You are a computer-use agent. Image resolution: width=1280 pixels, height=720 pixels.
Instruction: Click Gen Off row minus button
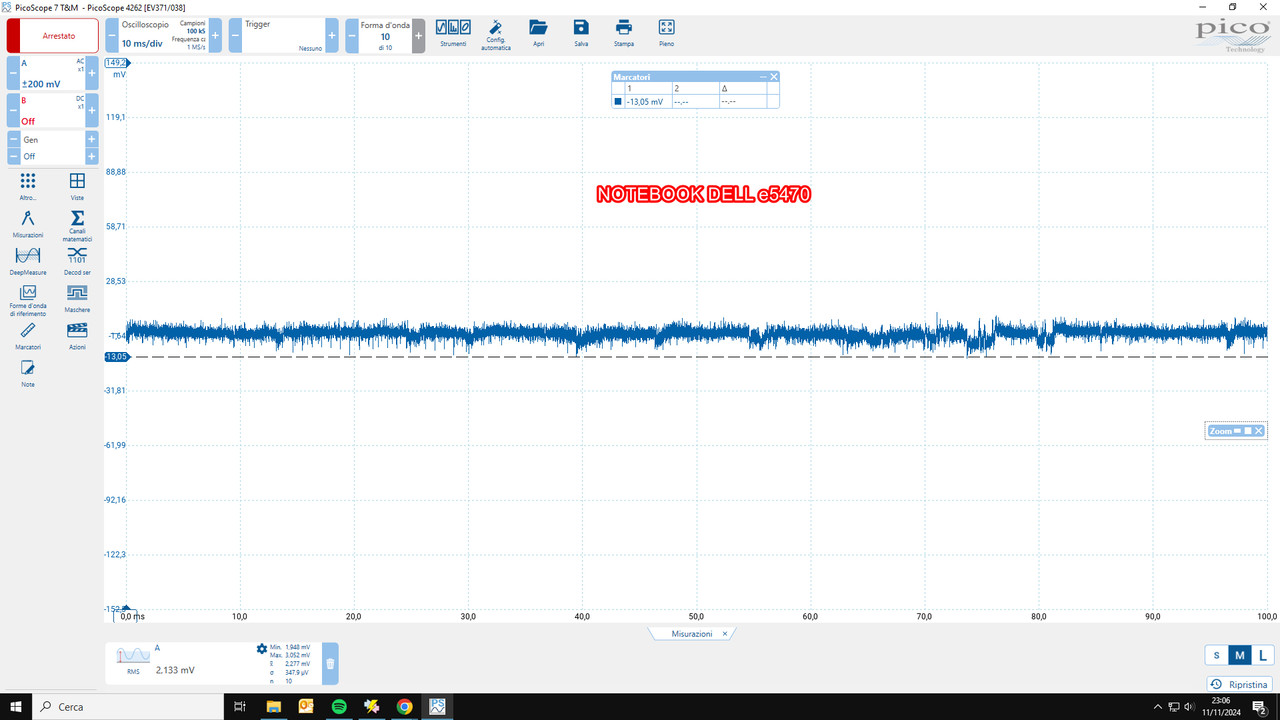point(14,157)
